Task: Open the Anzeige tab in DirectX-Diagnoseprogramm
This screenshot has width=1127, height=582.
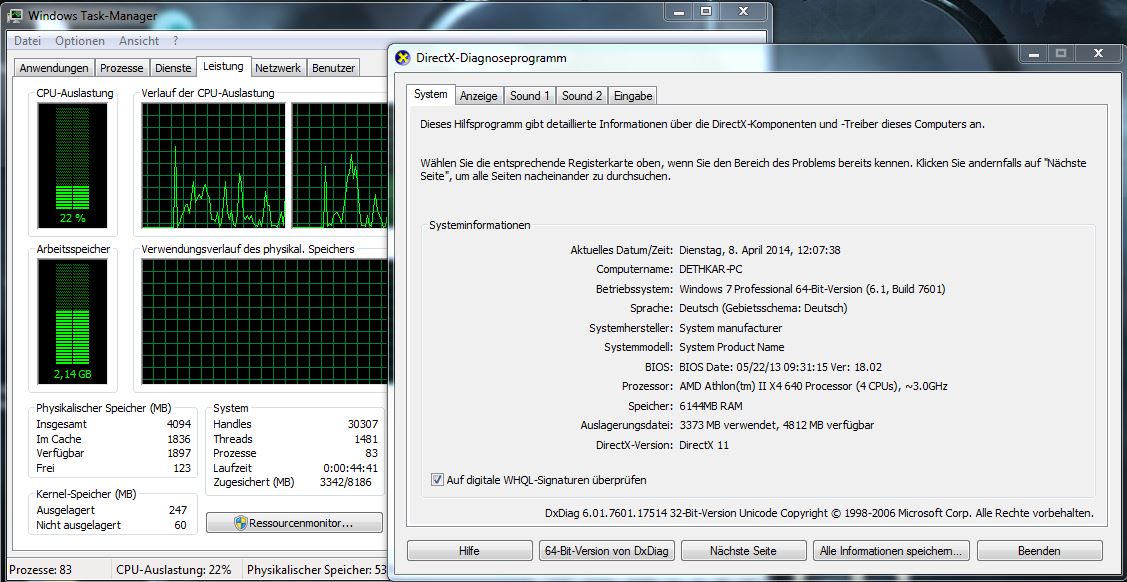Action: (x=479, y=96)
